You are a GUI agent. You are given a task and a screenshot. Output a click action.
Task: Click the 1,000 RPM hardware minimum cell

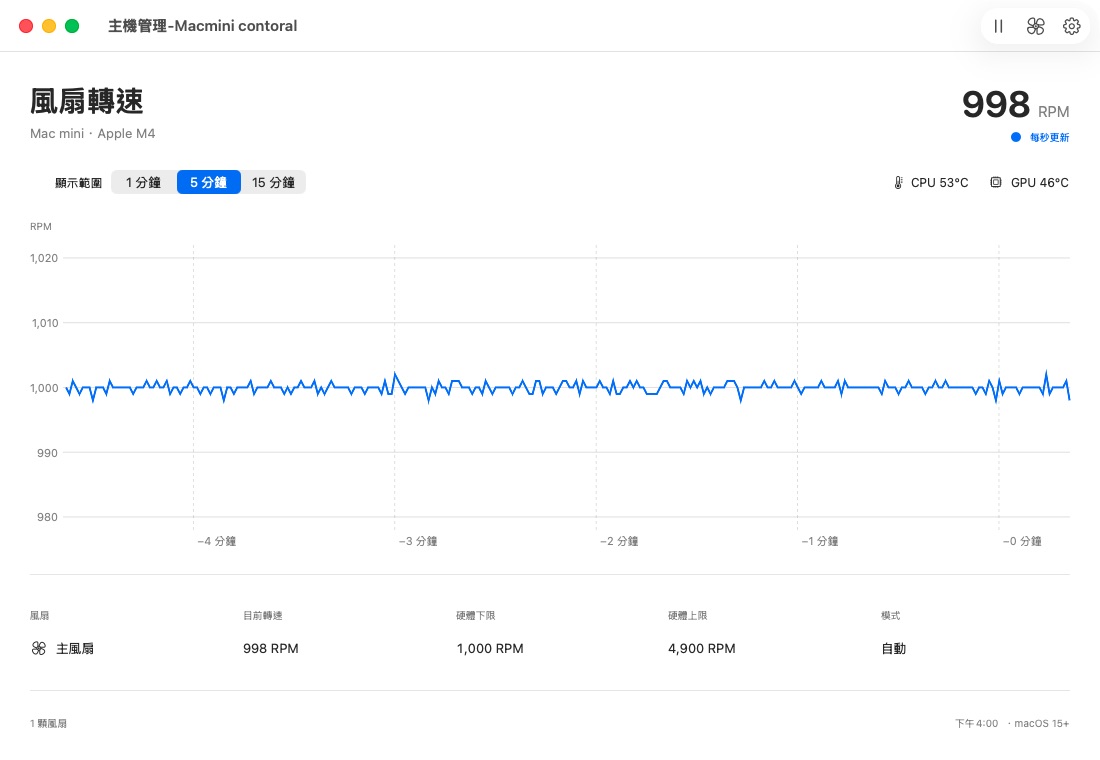coord(490,648)
